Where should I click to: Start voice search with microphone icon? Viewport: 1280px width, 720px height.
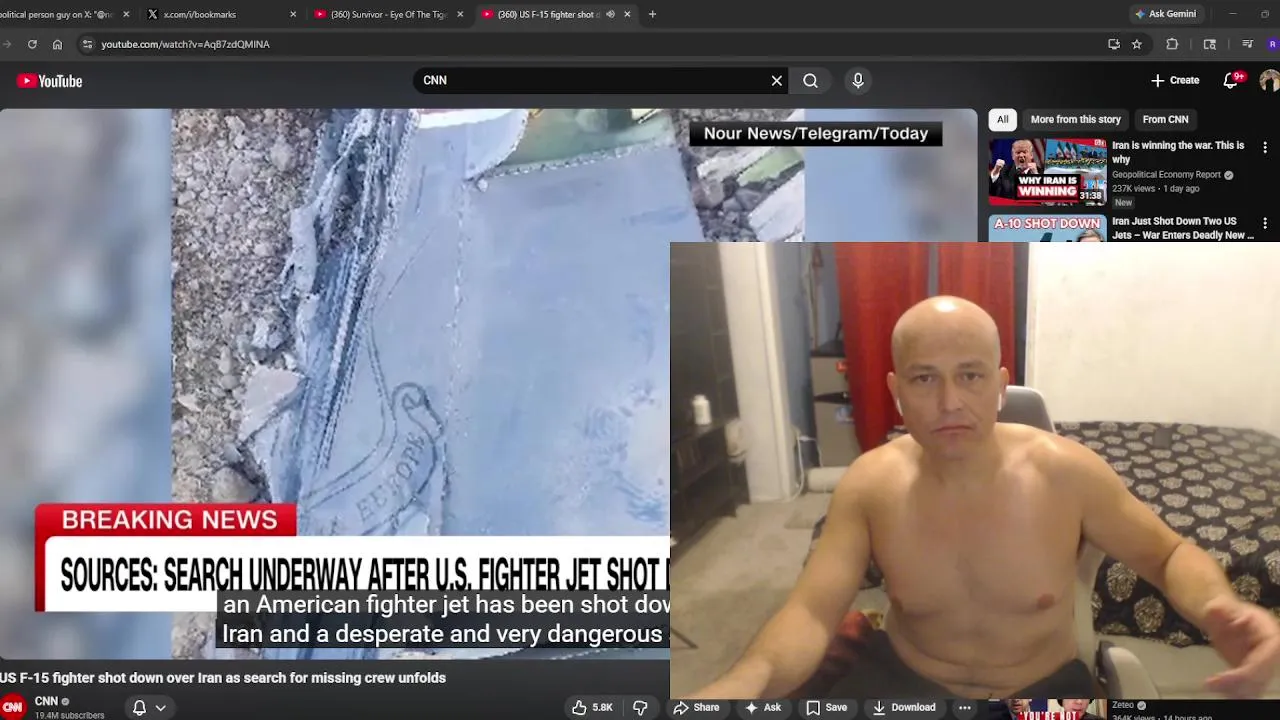point(857,81)
